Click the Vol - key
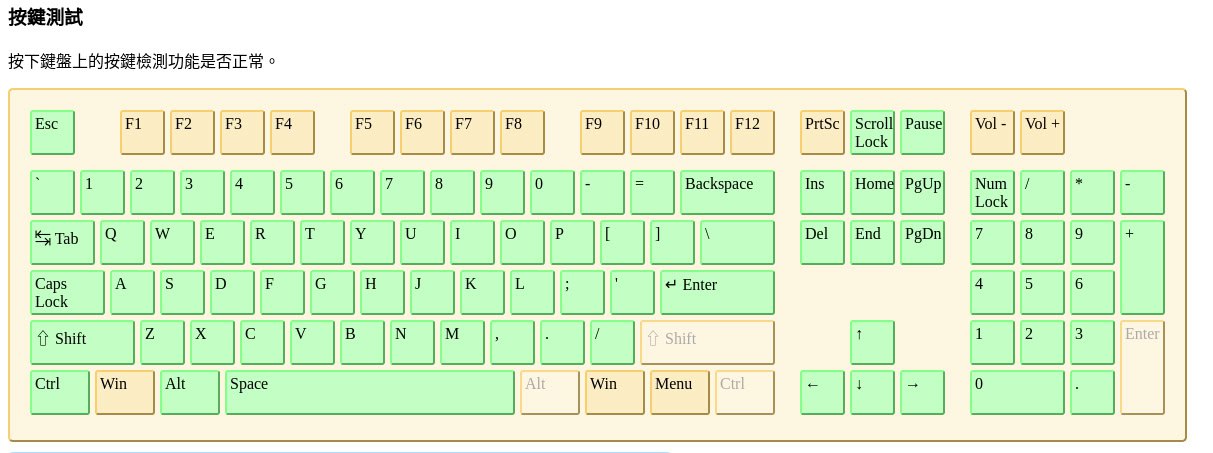1213x453 pixels. (x=992, y=132)
